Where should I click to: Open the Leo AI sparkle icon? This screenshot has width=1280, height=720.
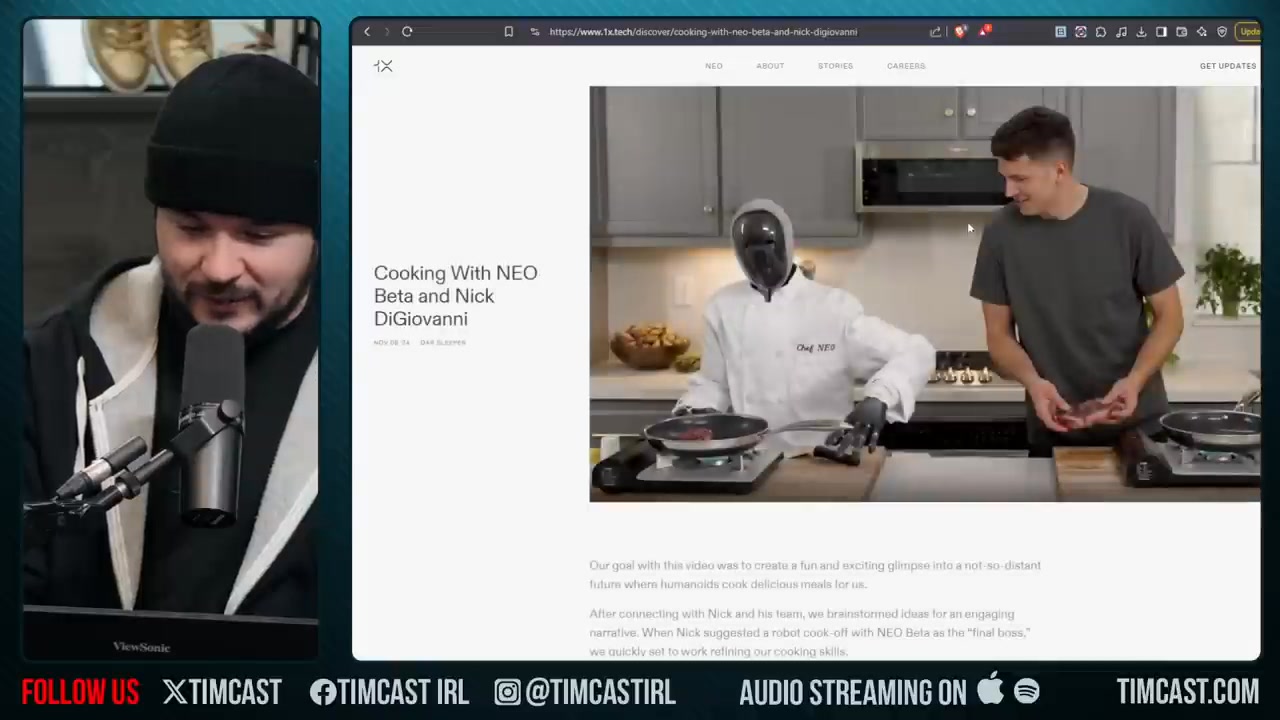(x=1201, y=32)
